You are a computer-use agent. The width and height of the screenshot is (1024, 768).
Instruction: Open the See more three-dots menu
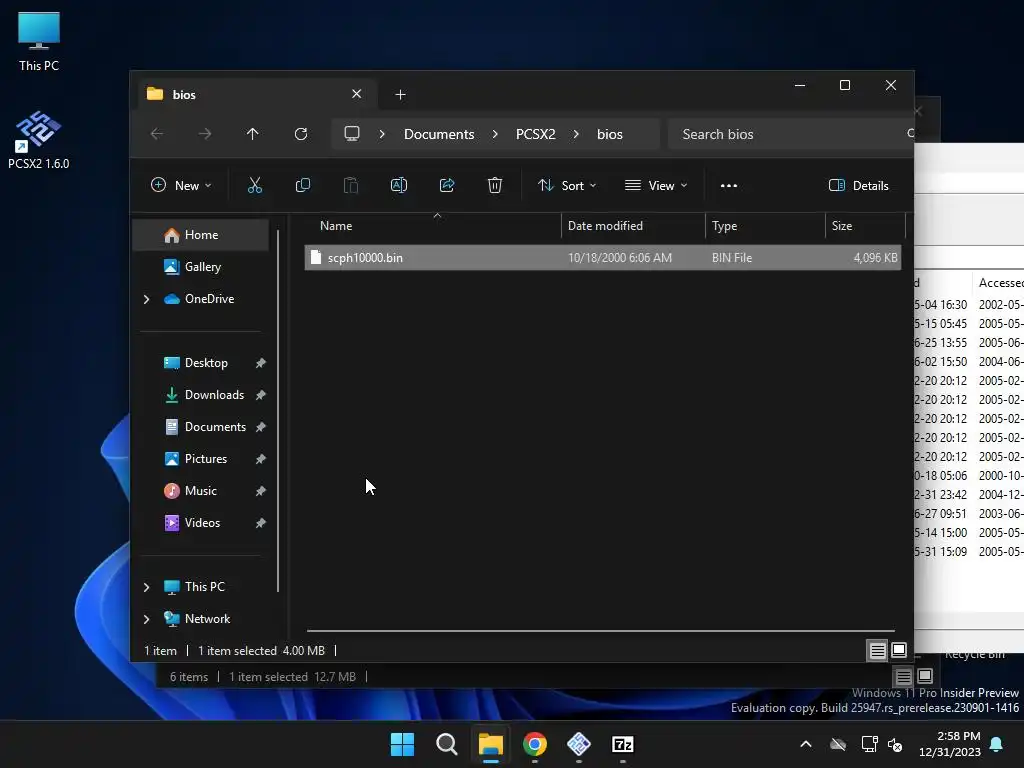[x=729, y=185]
